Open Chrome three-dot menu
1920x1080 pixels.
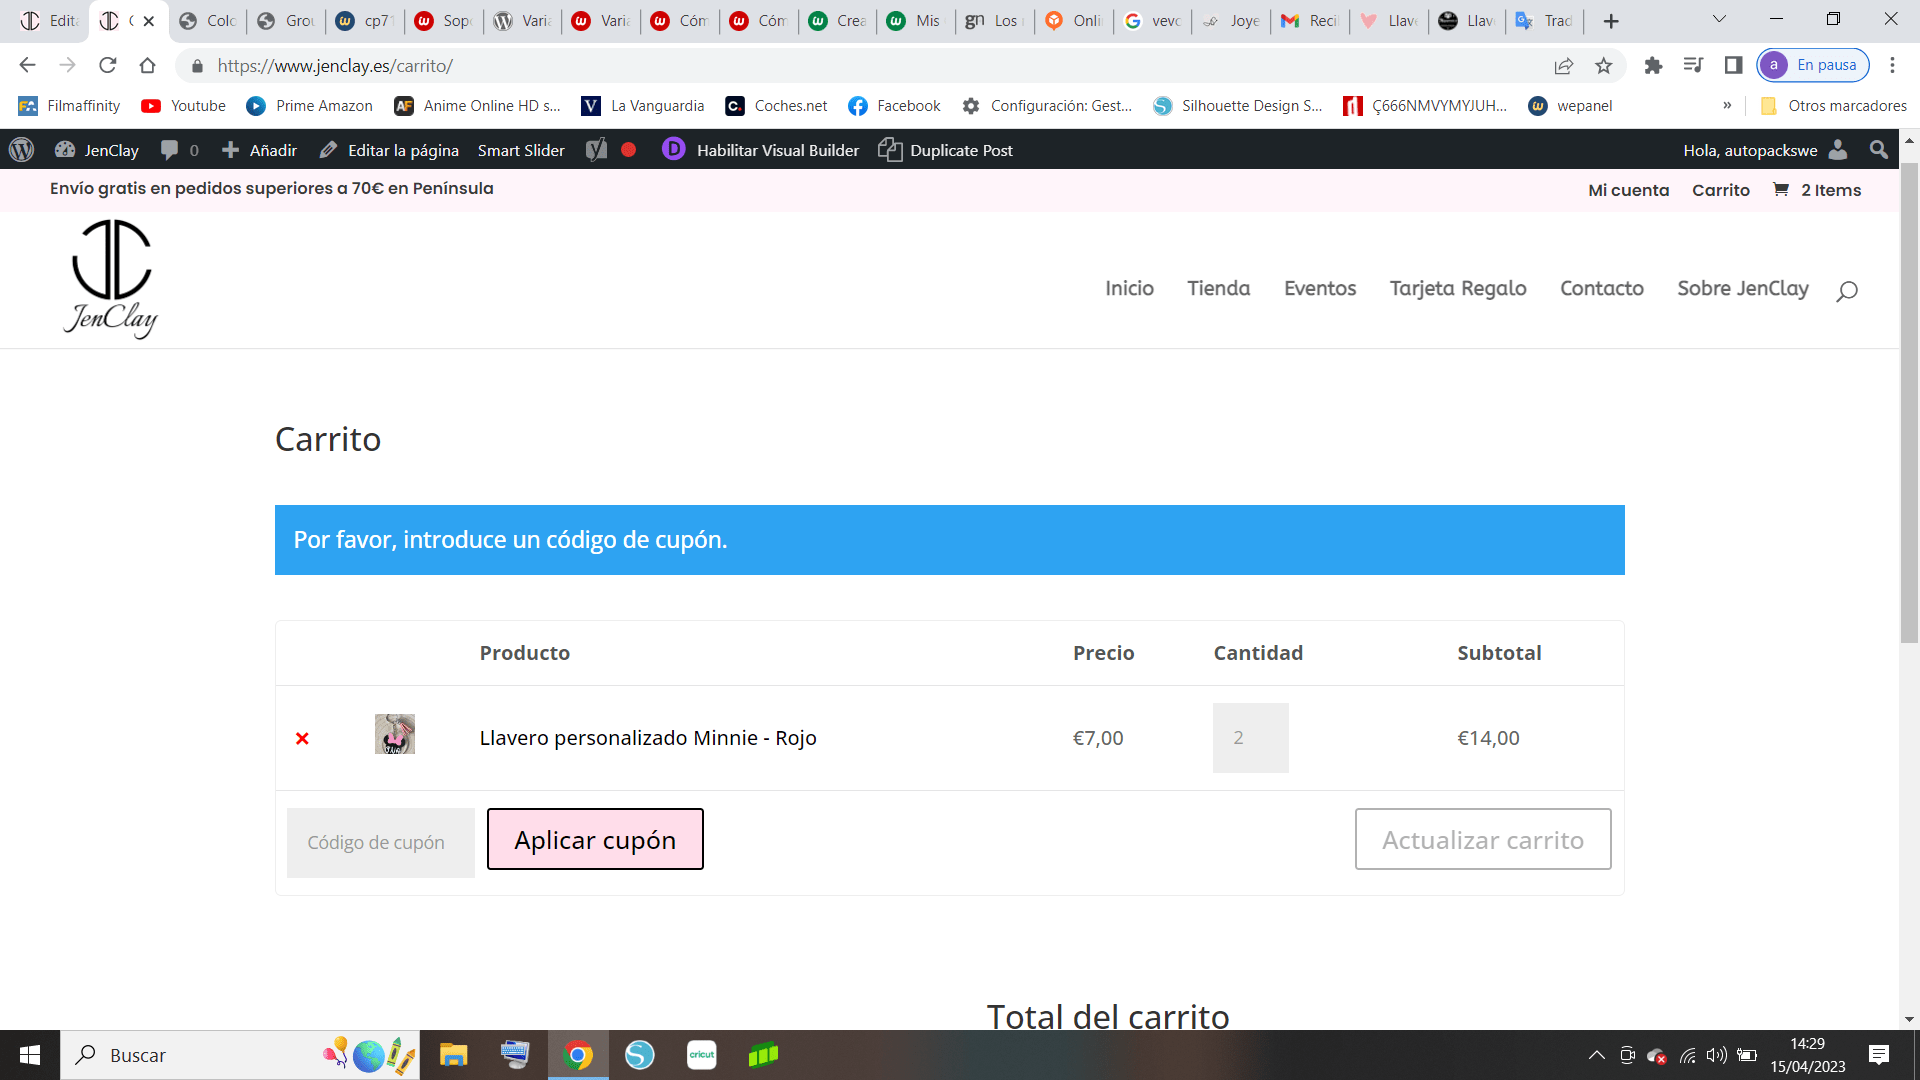tap(1892, 65)
